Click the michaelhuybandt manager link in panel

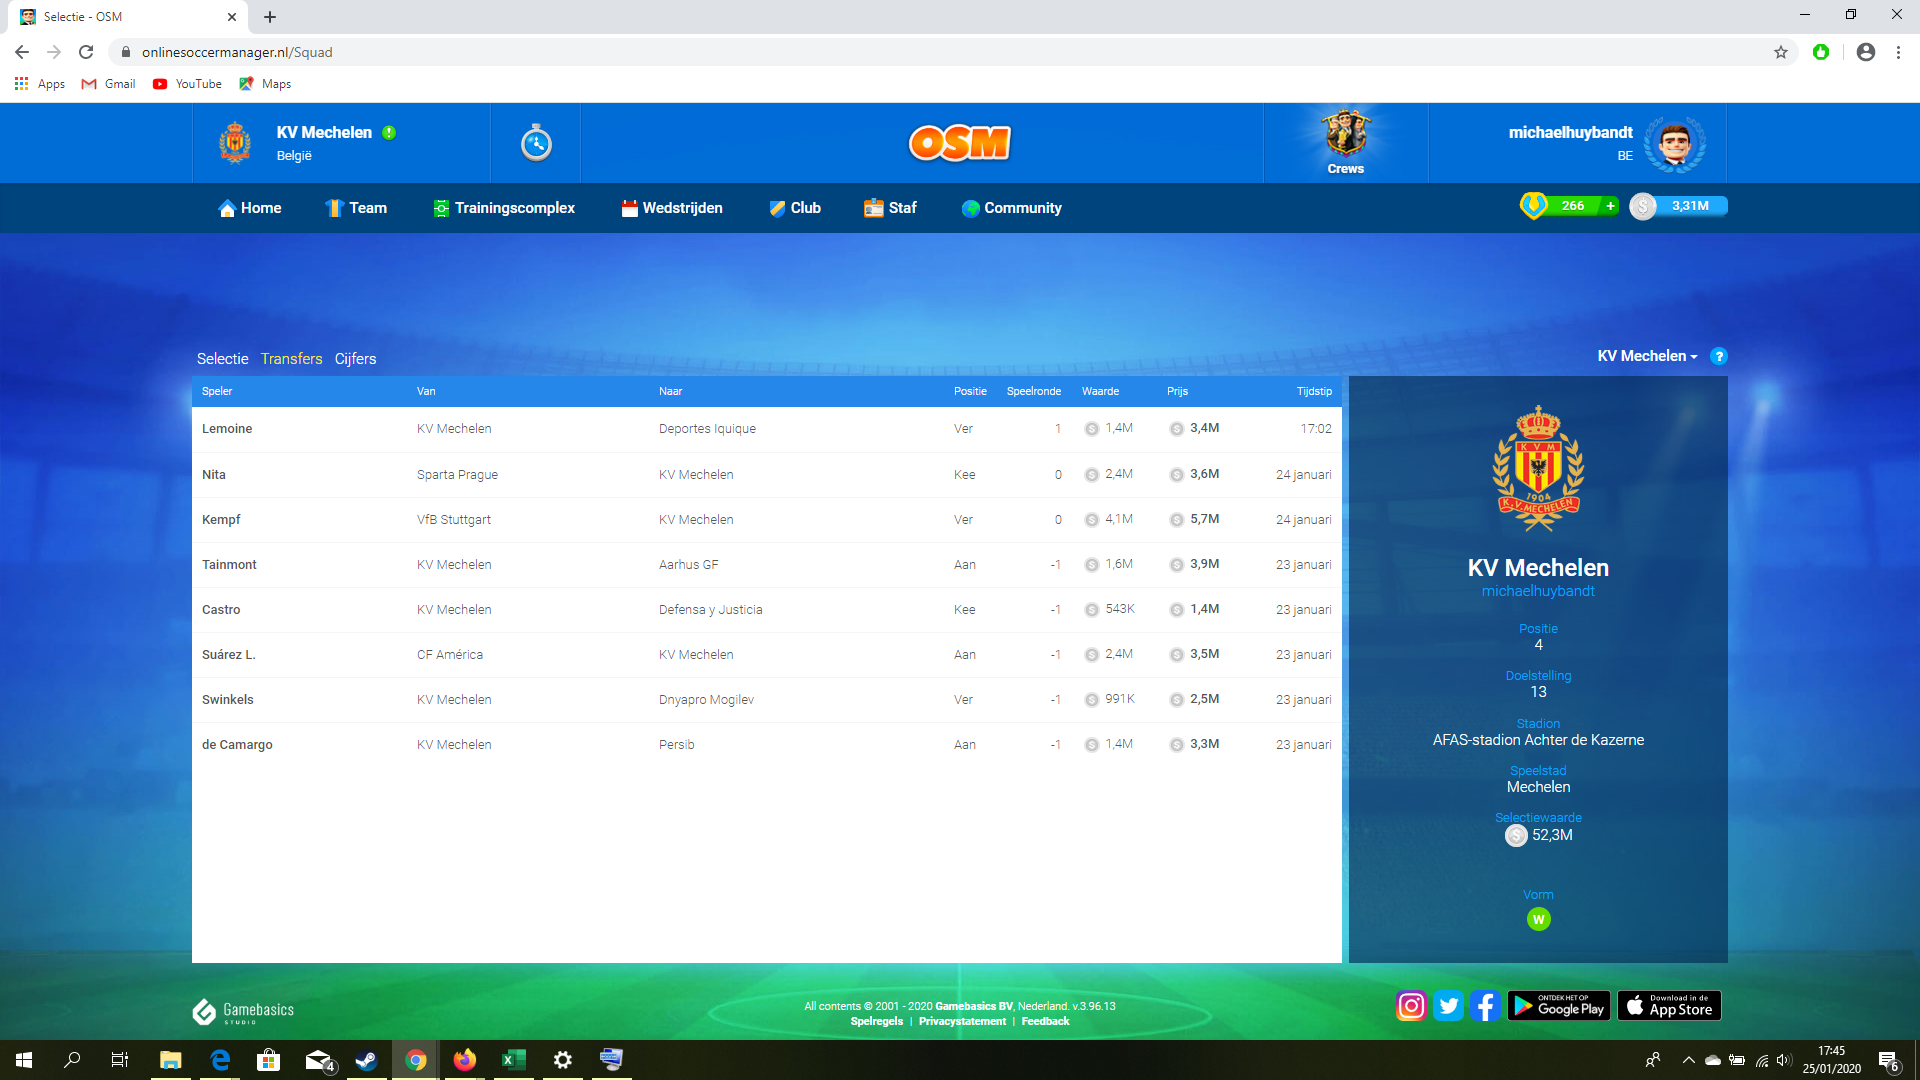click(x=1538, y=591)
